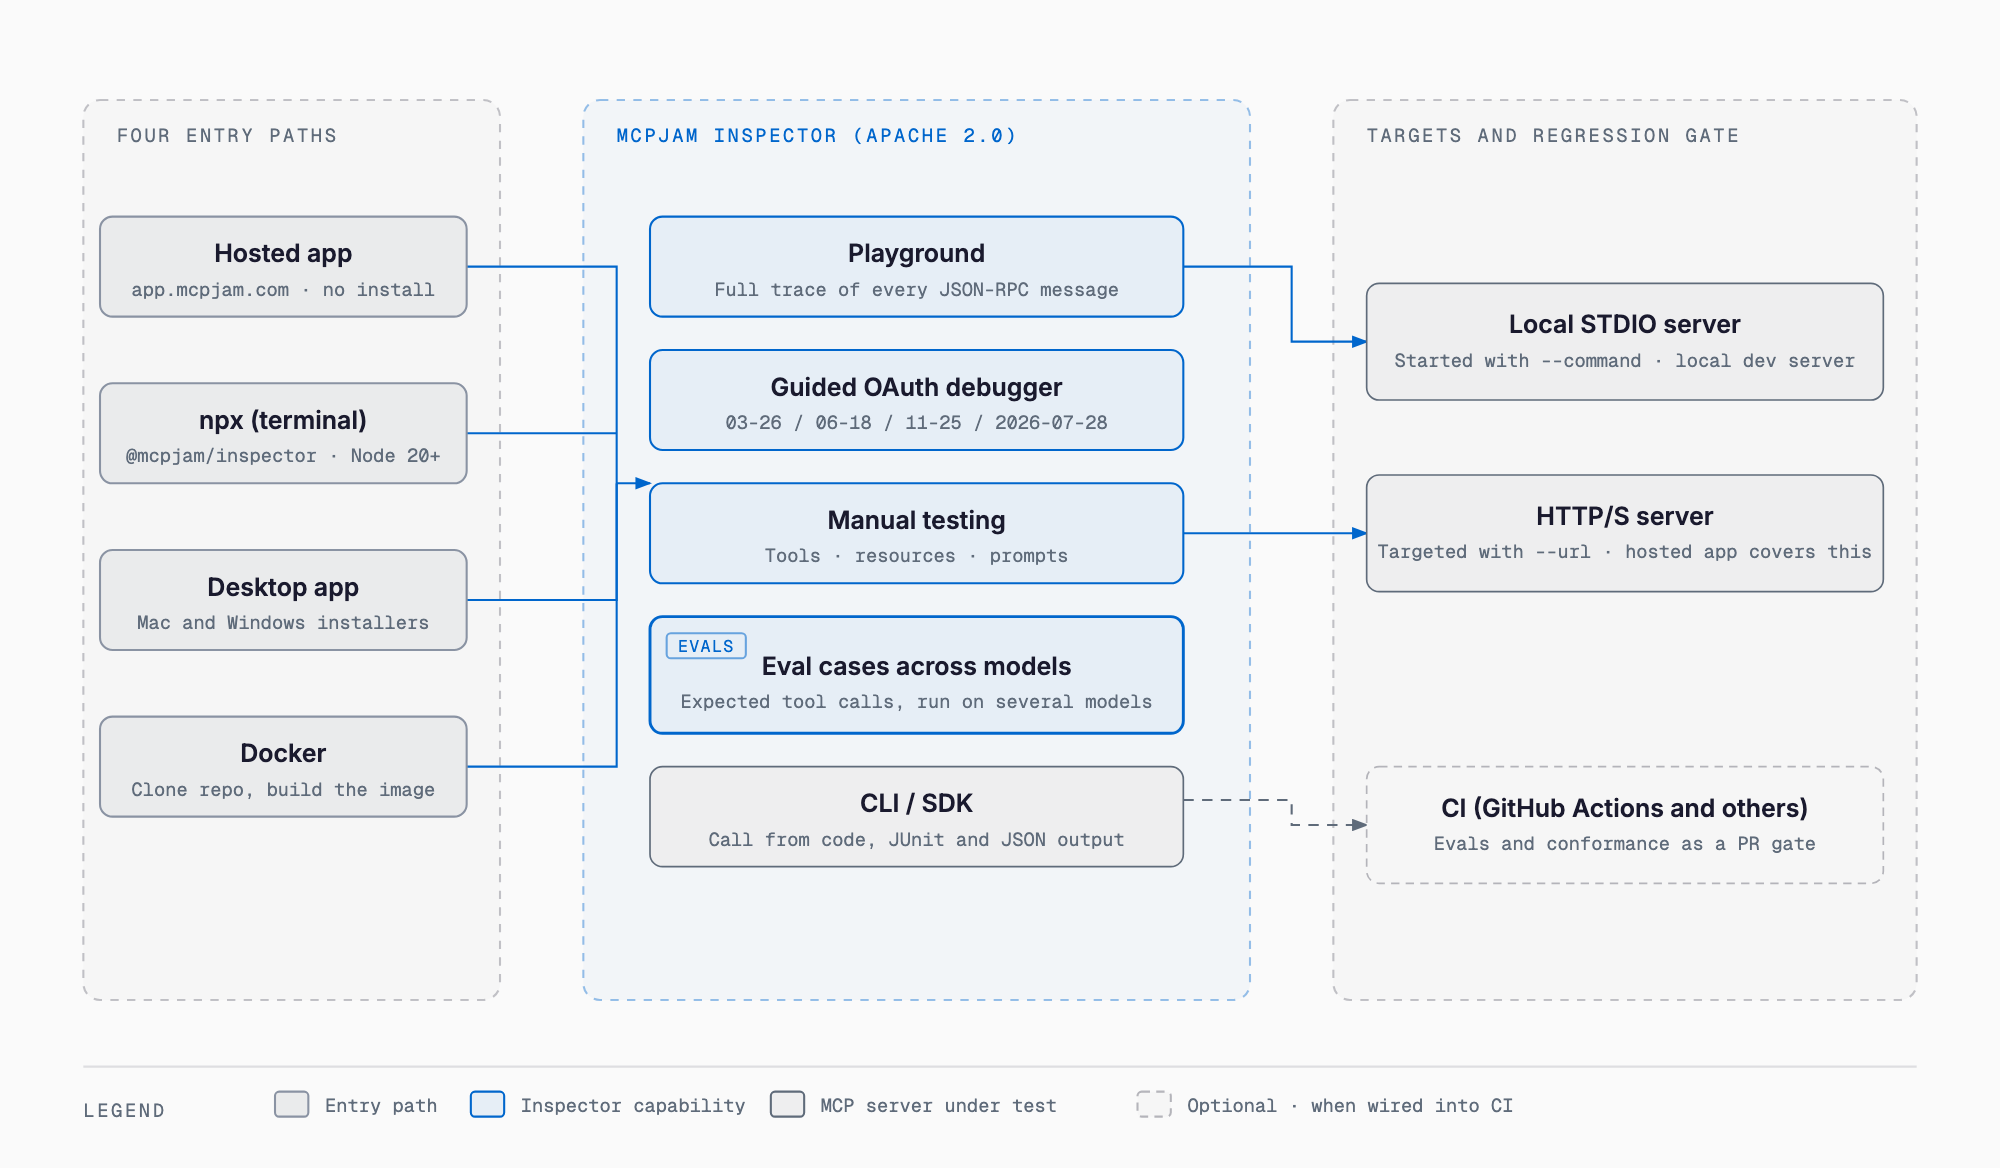Click the FOUR ENTRY PATHS heading
The image size is (2000, 1168).
coord(227,136)
